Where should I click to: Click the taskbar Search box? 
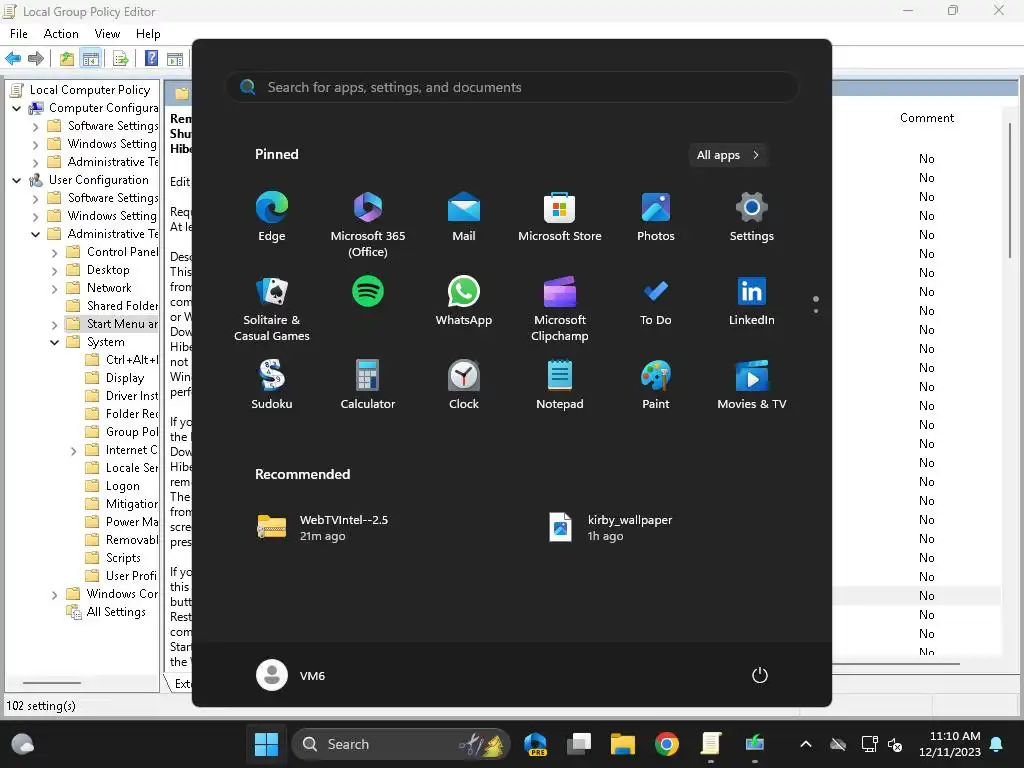tap(400, 744)
